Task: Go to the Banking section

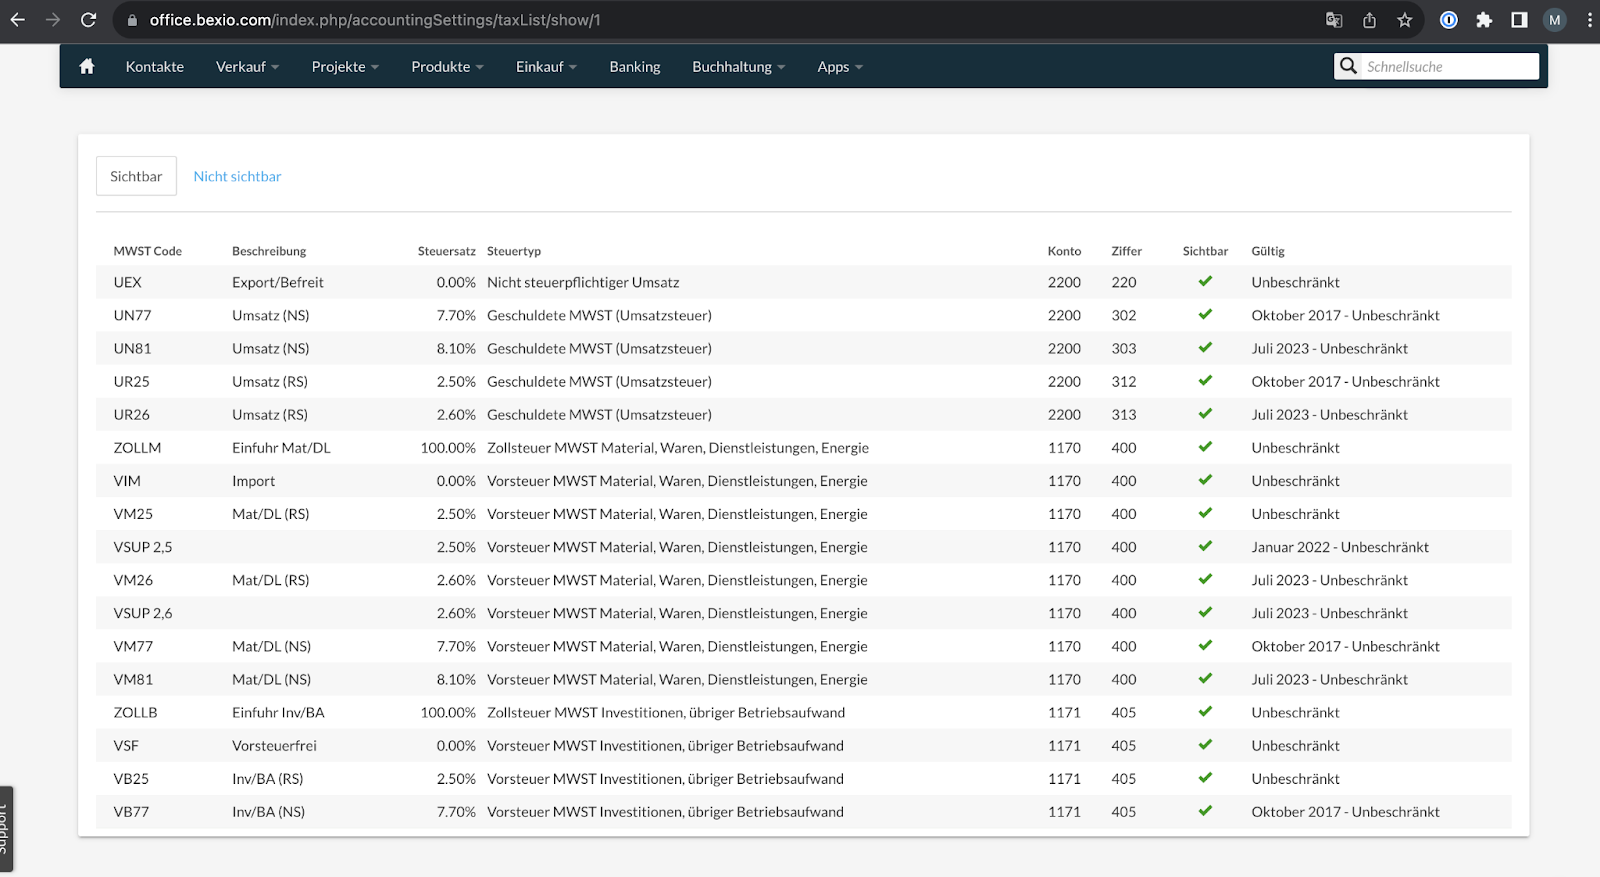Action: pos(635,67)
